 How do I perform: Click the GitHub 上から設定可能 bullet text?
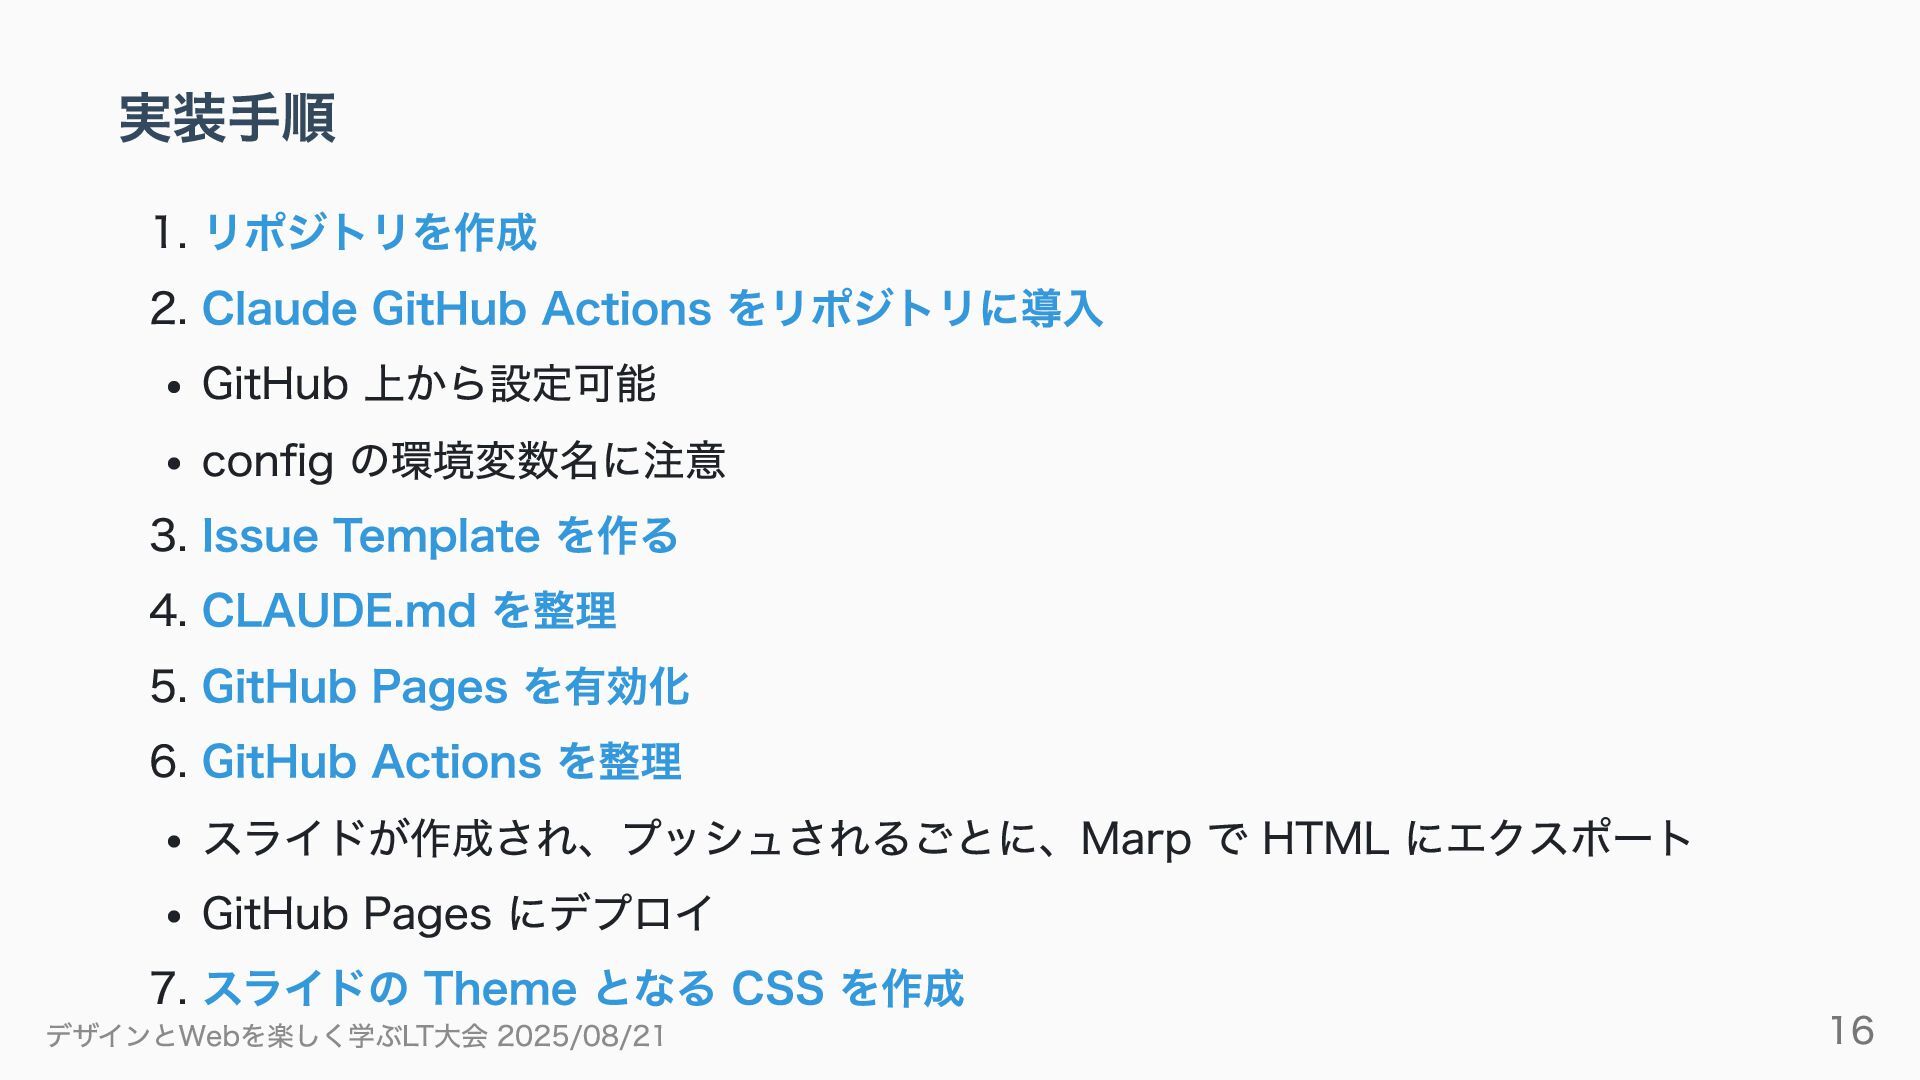[x=429, y=384]
